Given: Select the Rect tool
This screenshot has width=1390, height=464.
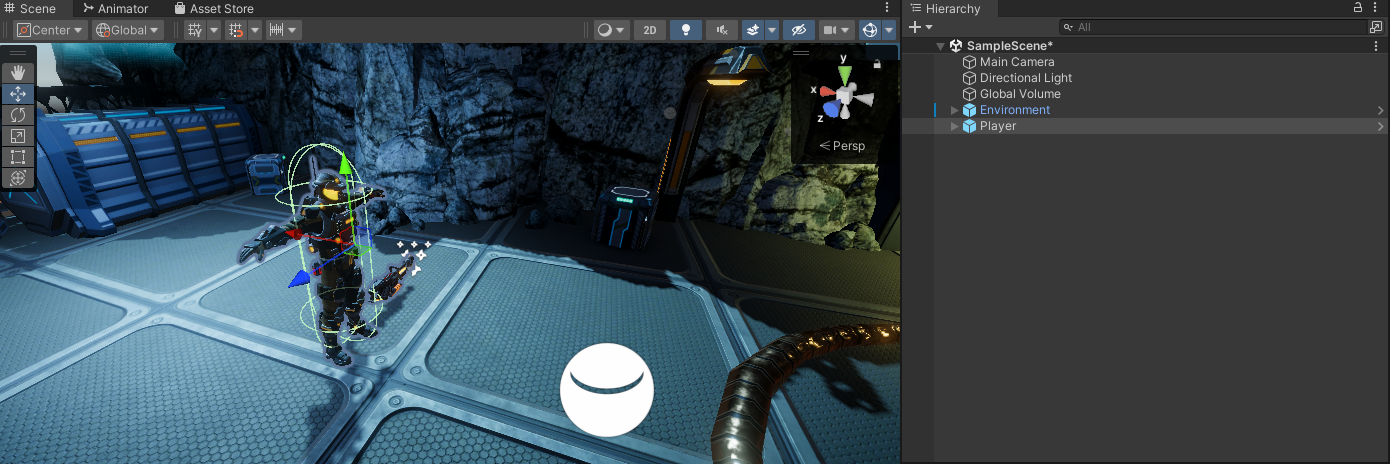Looking at the screenshot, I should pos(18,157).
